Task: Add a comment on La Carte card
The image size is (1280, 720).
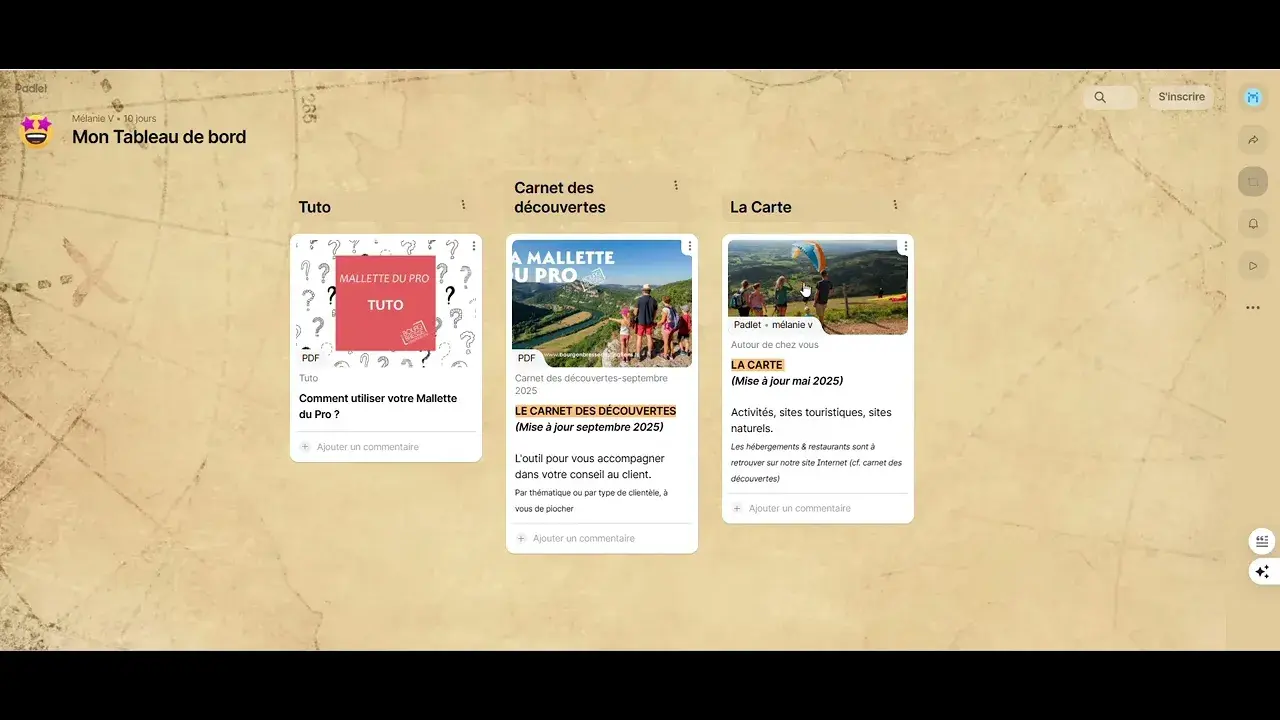Action: [799, 508]
